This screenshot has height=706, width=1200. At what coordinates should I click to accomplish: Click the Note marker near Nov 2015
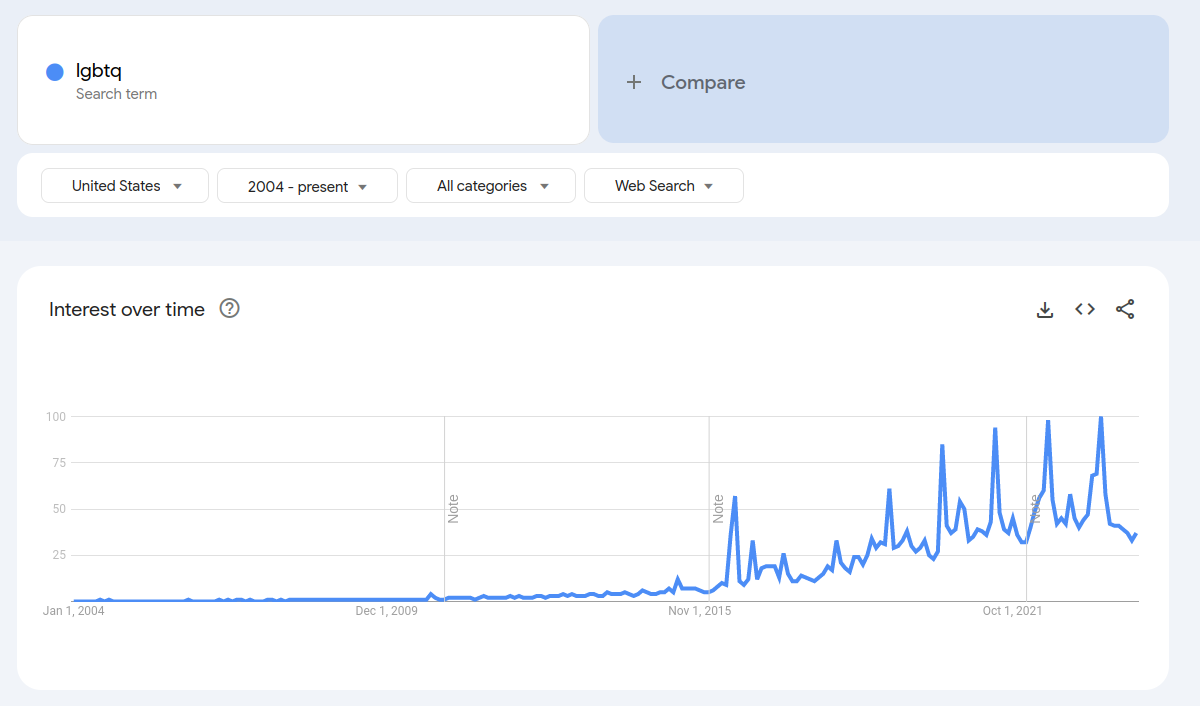(x=718, y=508)
